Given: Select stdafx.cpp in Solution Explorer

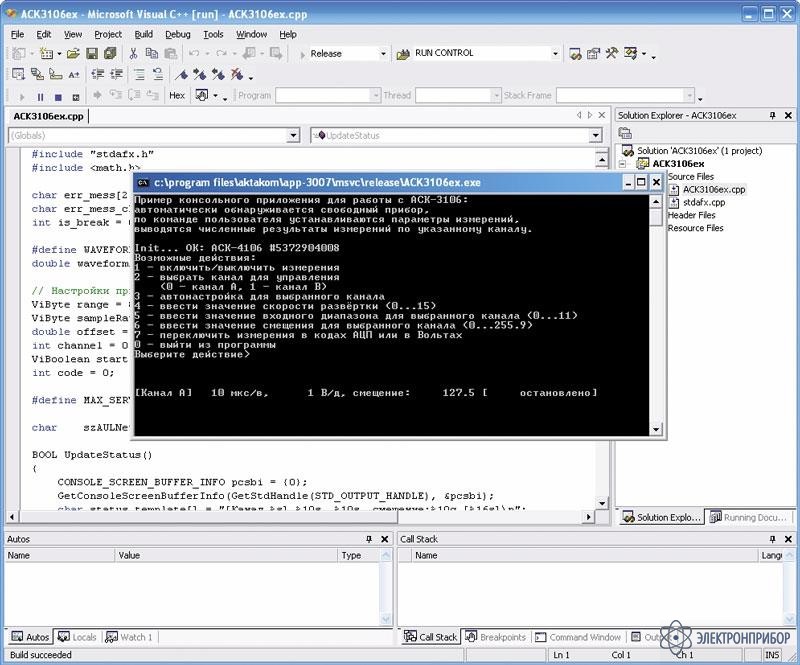Looking at the screenshot, I should pyautogui.click(x=704, y=203).
